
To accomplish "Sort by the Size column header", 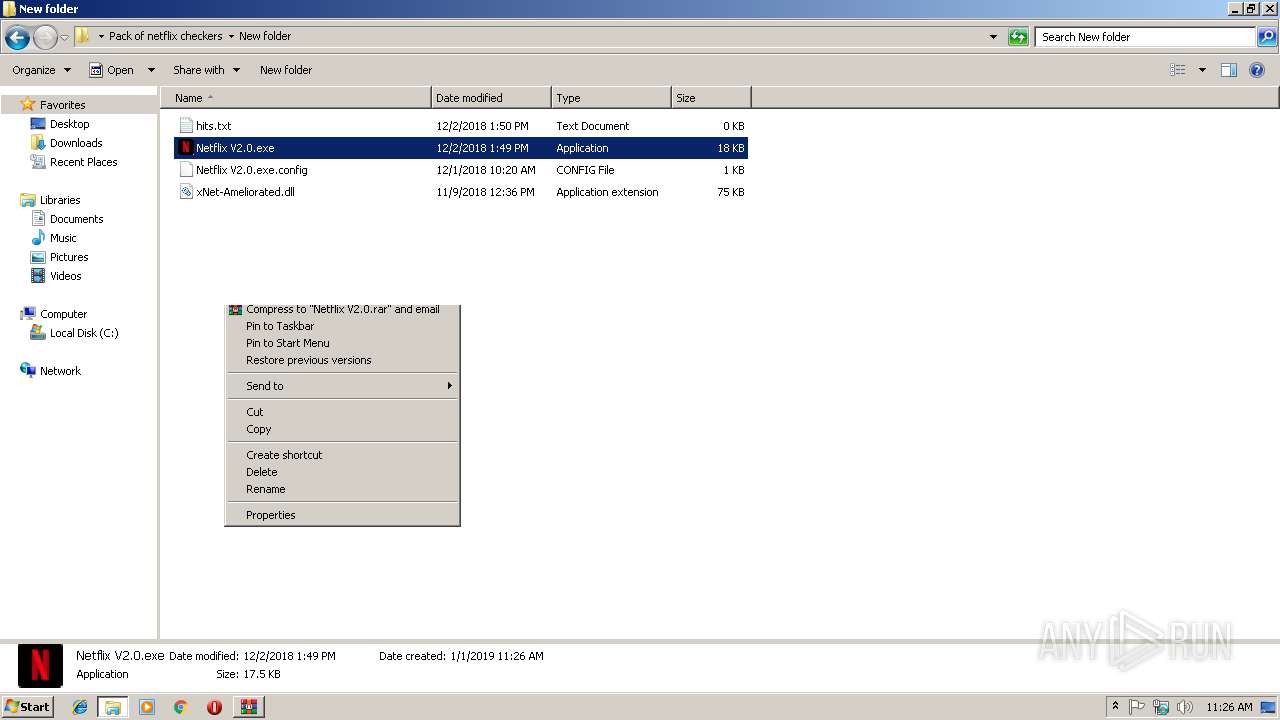I will coord(711,98).
